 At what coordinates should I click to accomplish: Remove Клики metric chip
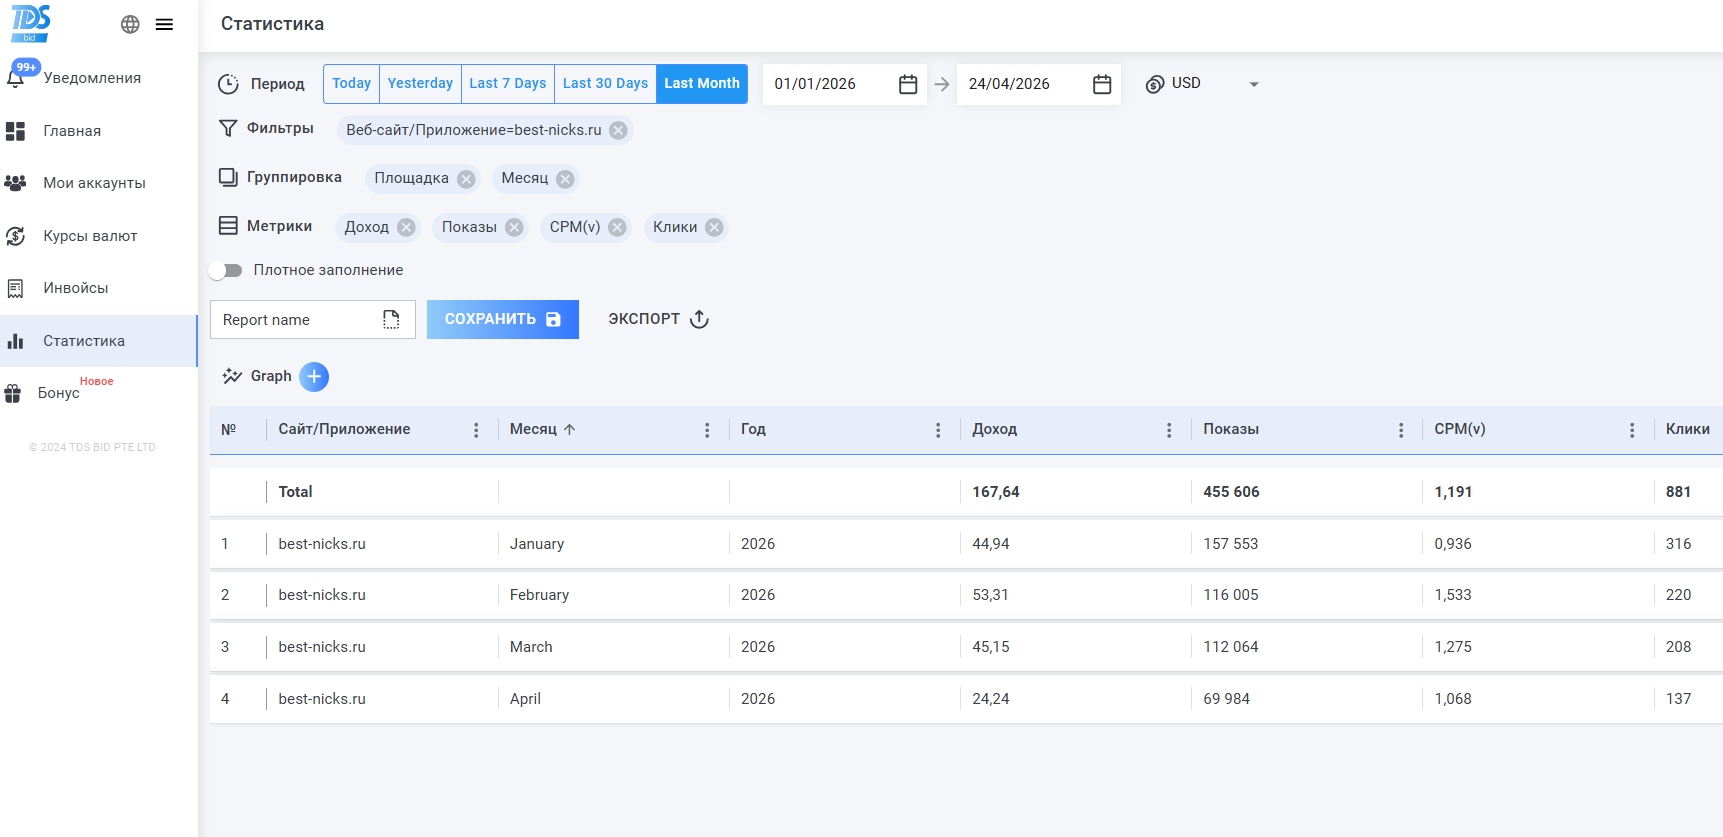click(x=714, y=227)
